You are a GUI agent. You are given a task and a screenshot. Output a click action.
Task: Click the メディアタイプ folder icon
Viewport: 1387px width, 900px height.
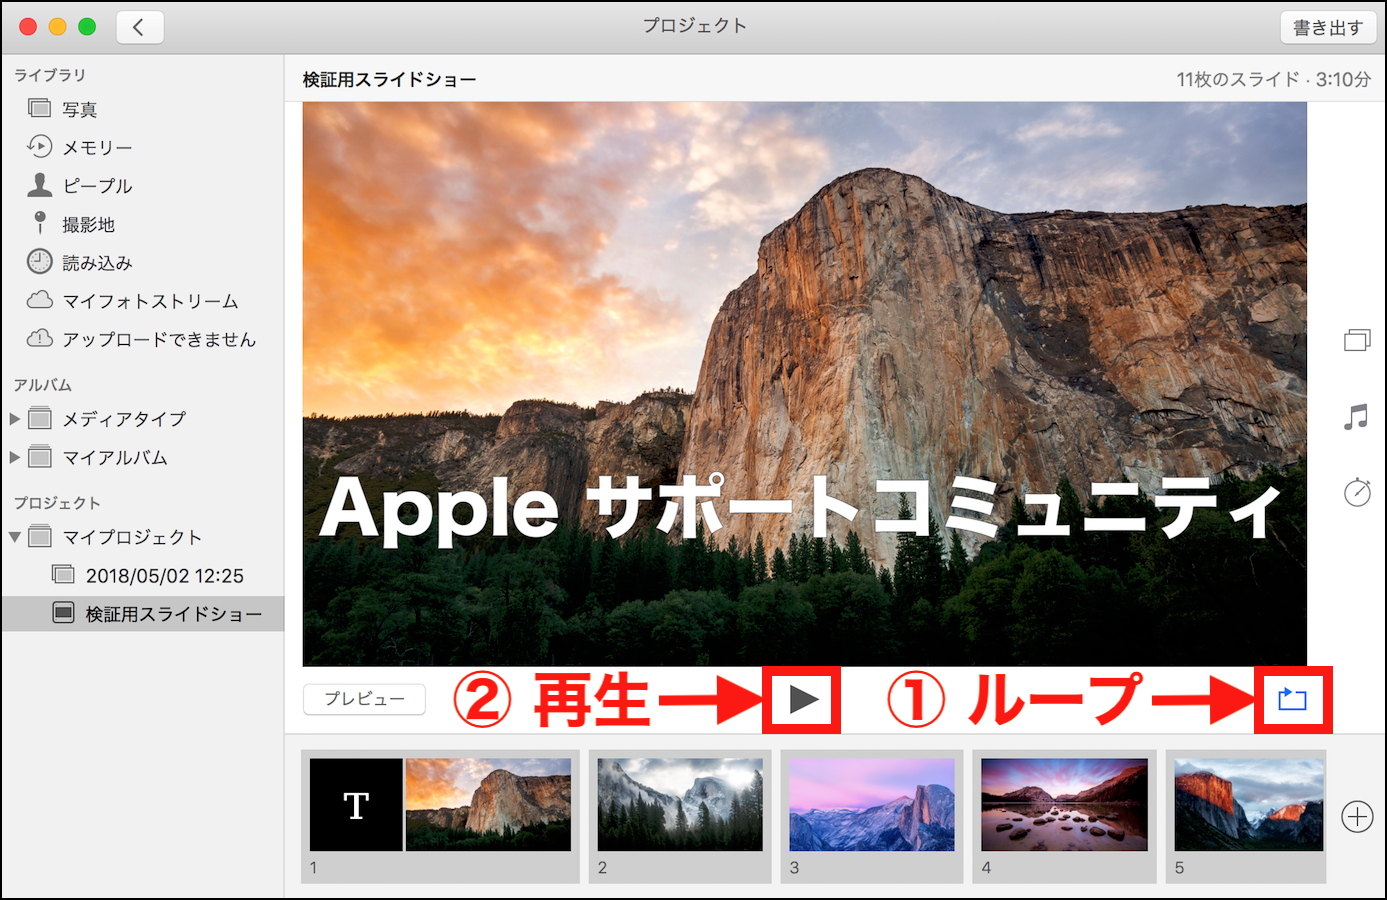[40, 418]
